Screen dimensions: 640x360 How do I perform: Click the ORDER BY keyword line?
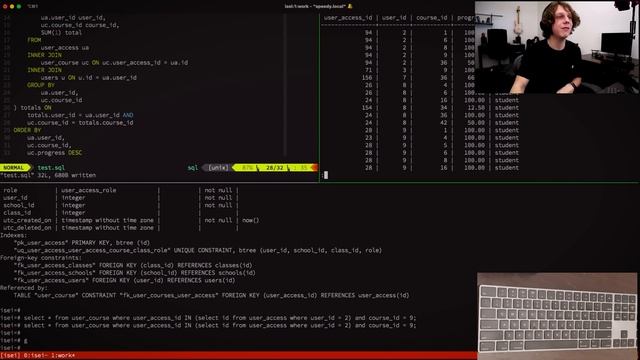(27, 130)
